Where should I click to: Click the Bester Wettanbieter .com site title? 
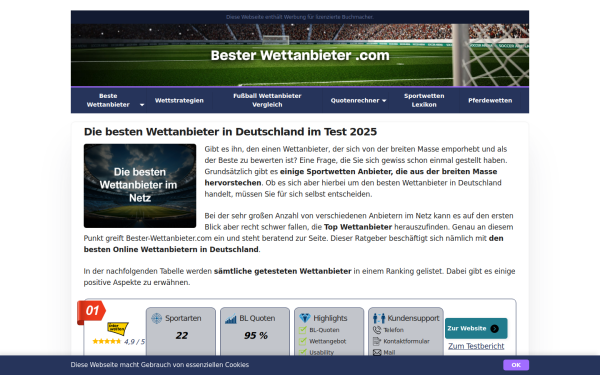[300, 55]
